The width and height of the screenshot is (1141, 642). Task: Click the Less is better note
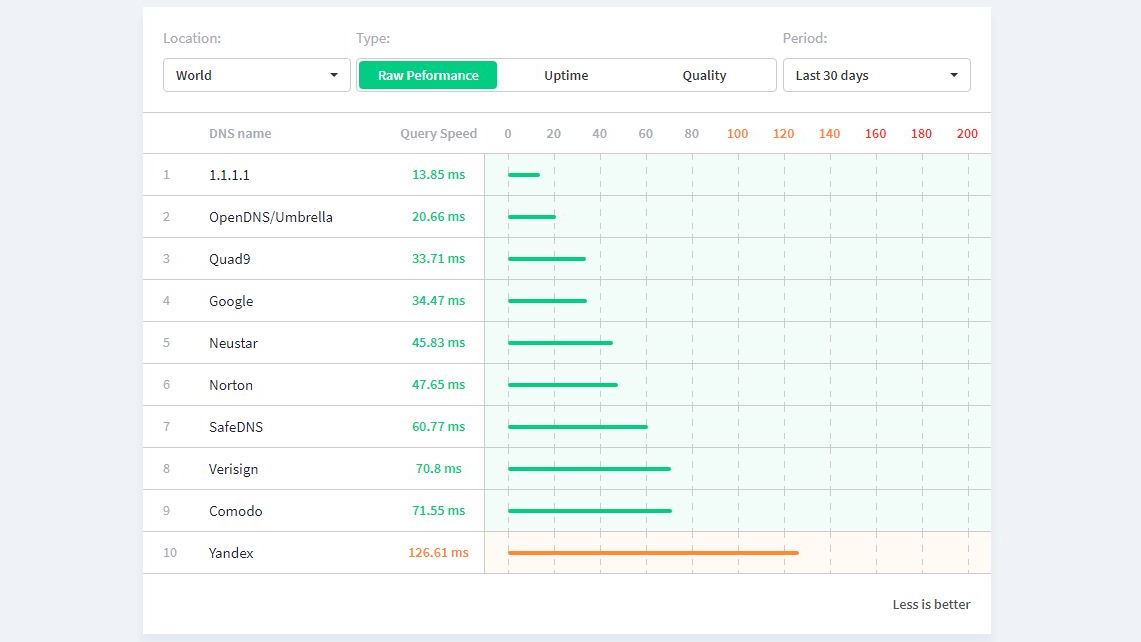tap(931, 604)
